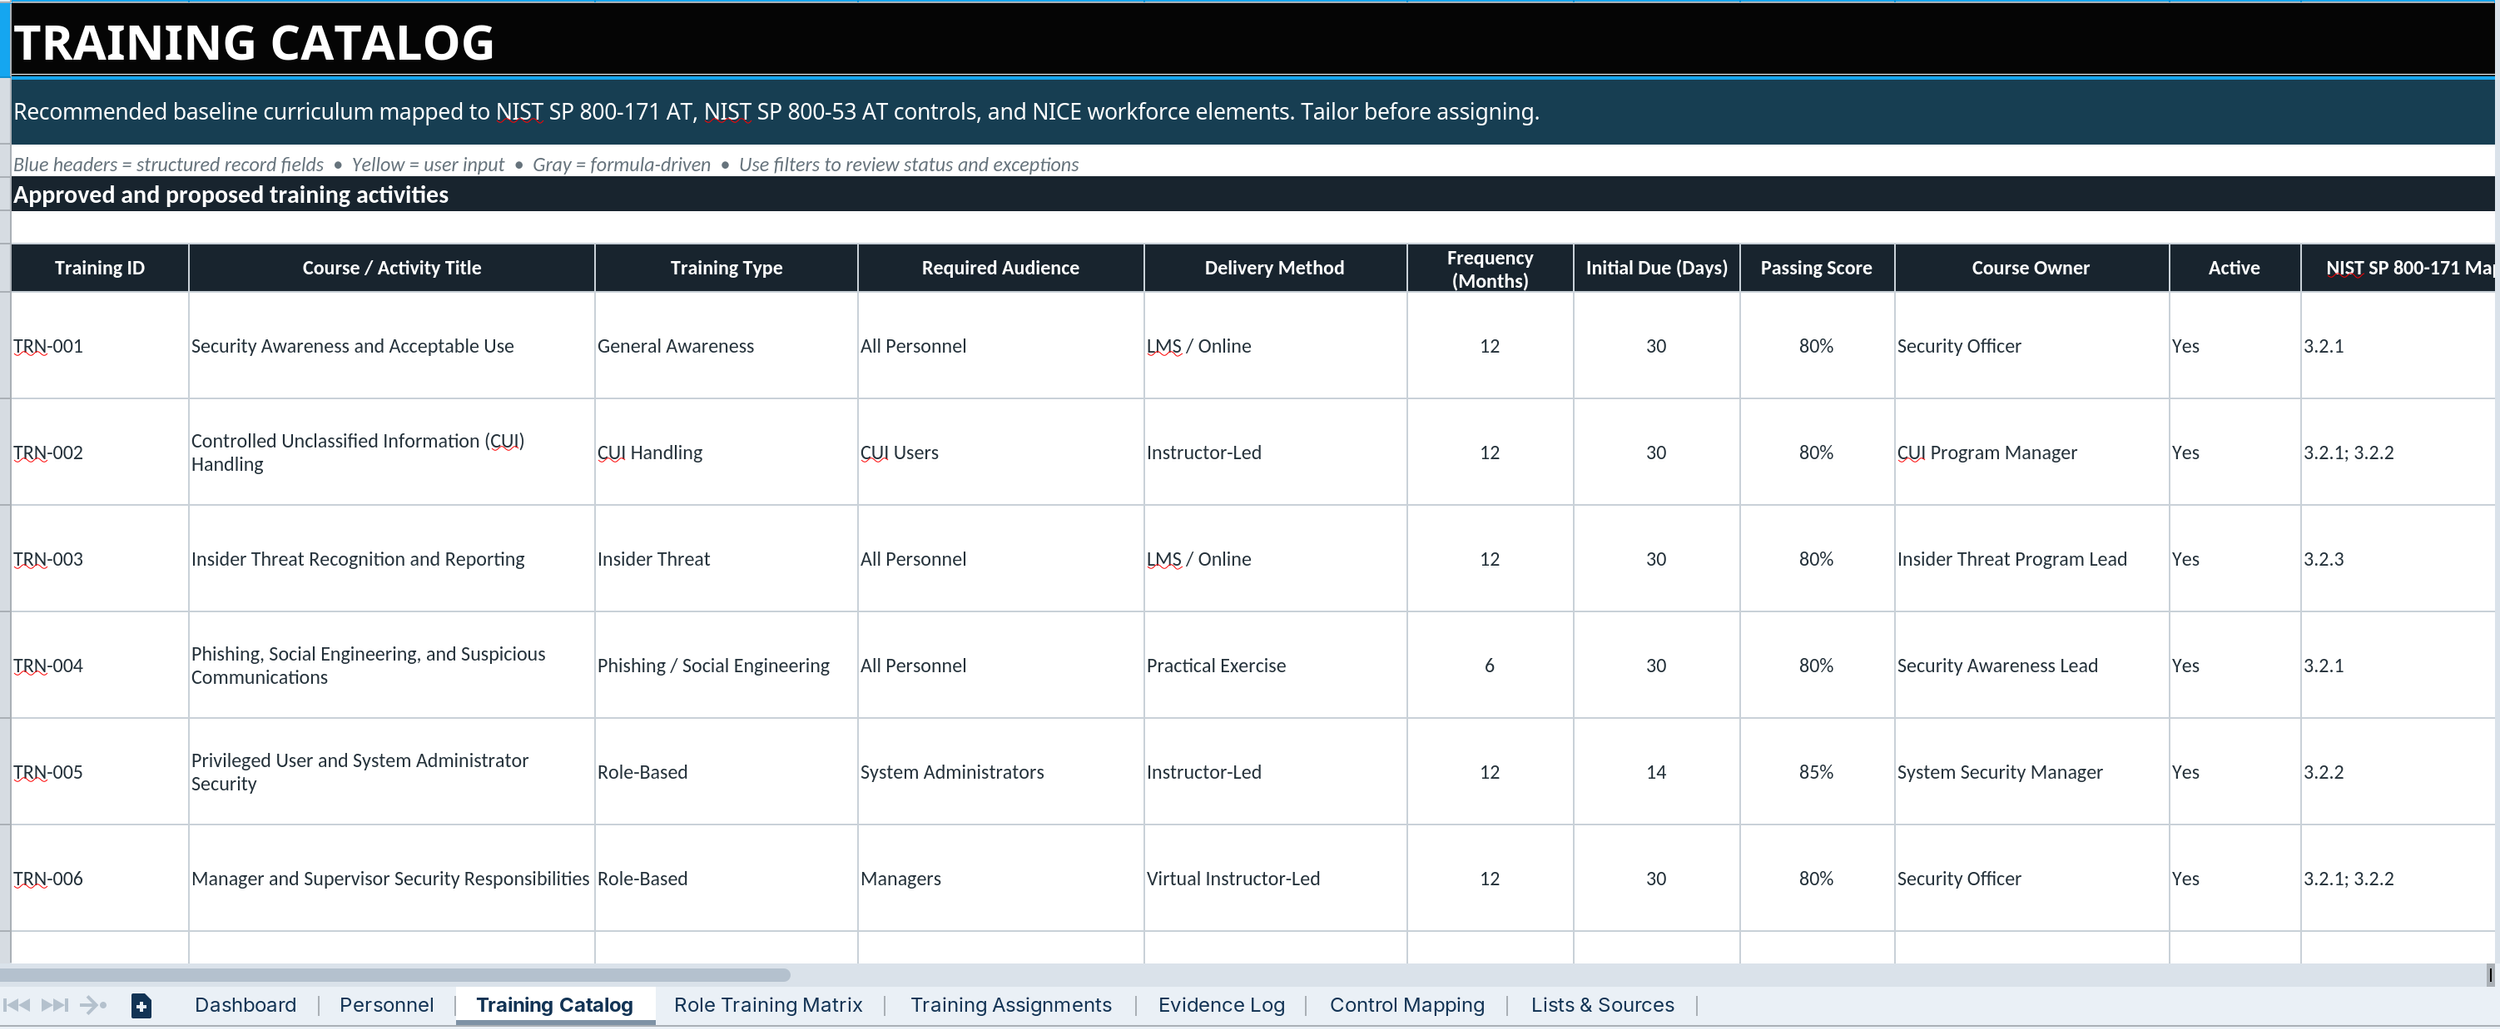Open the Lists & Sources tab
This screenshot has height=1029, width=2500.
1602,1005
